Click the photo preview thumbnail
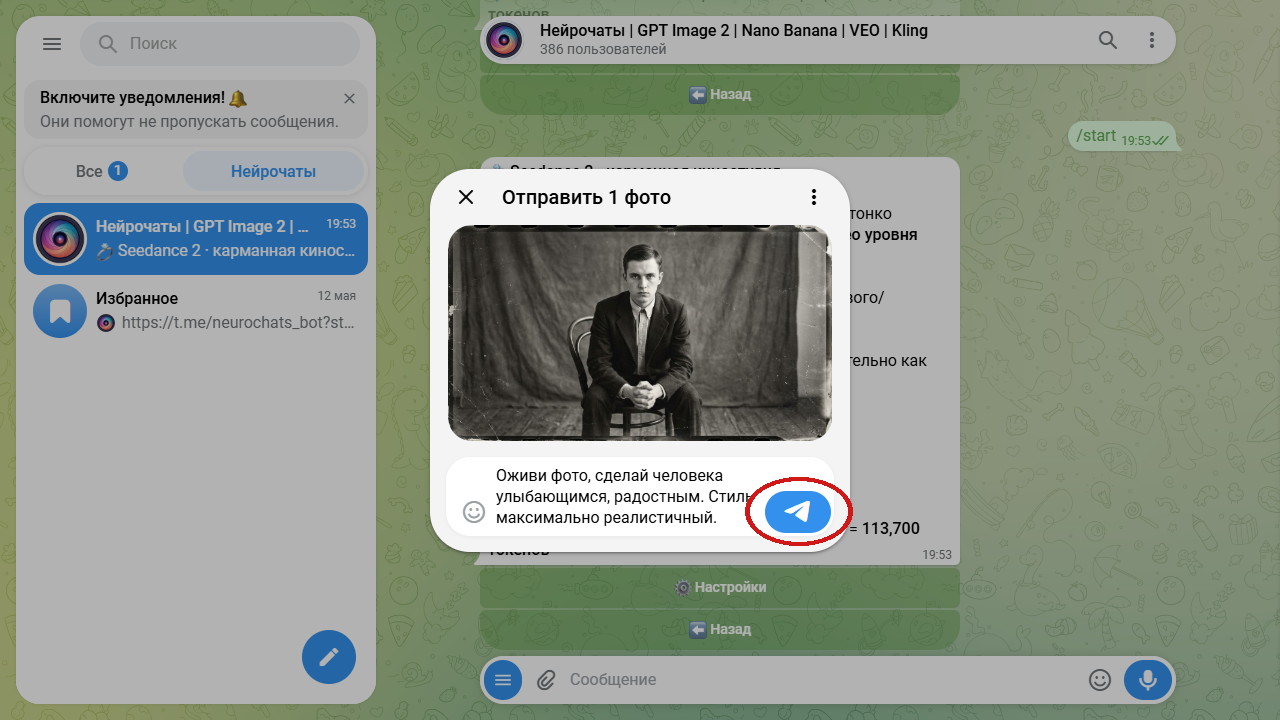This screenshot has width=1280, height=720. tap(640, 333)
